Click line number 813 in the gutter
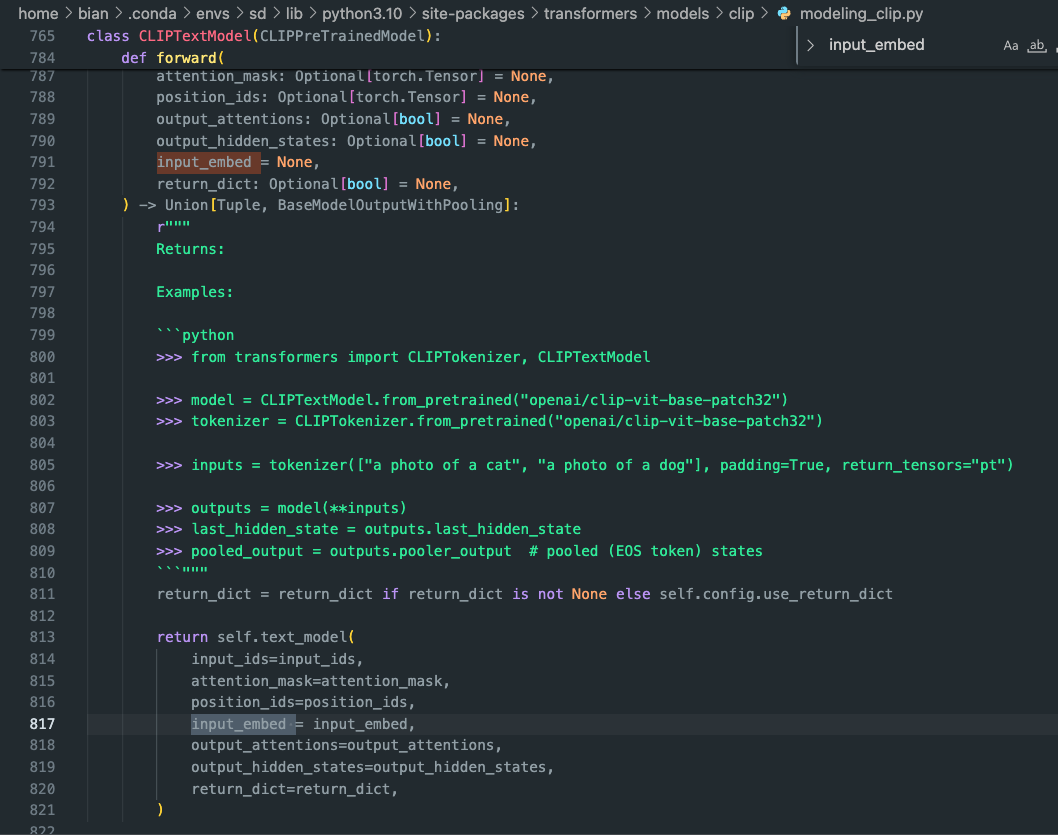The image size is (1058, 835). pos(42,637)
